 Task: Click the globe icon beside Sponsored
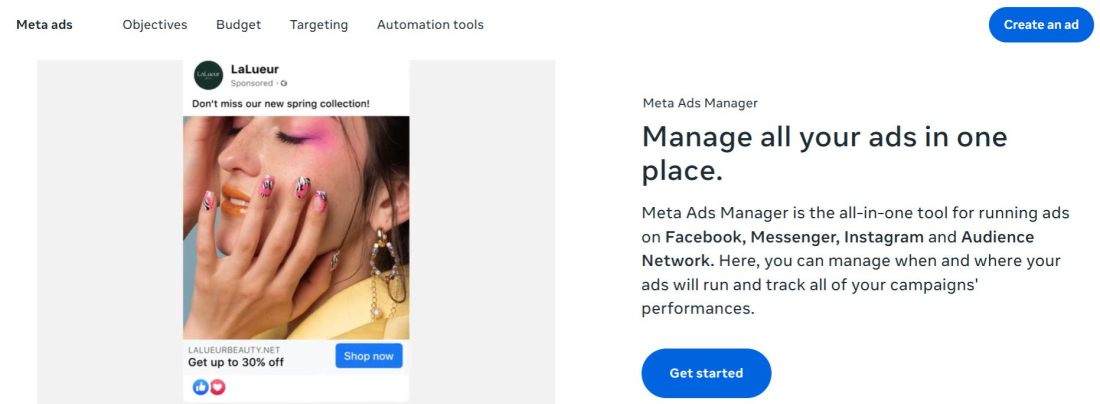tap(284, 84)
